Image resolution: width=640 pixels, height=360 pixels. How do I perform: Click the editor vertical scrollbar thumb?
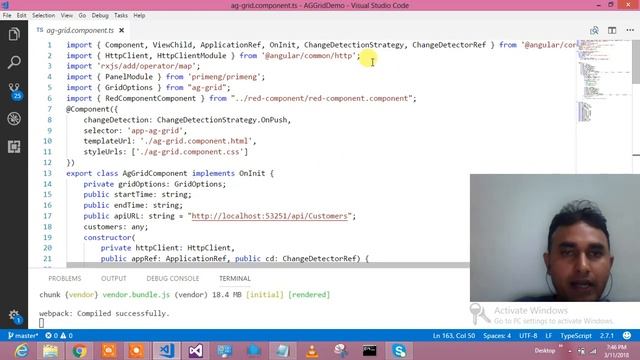[x=636, y=61]
